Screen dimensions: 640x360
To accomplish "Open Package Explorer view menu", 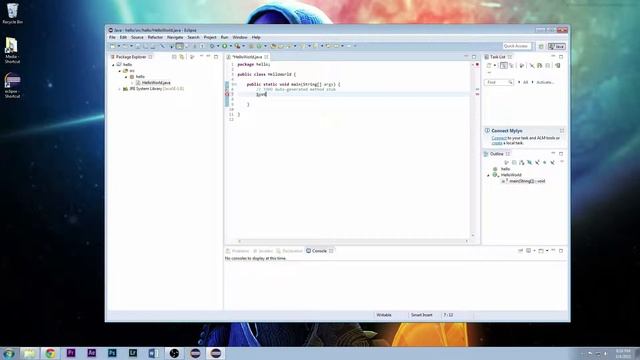I will click(x=201, y=57).
